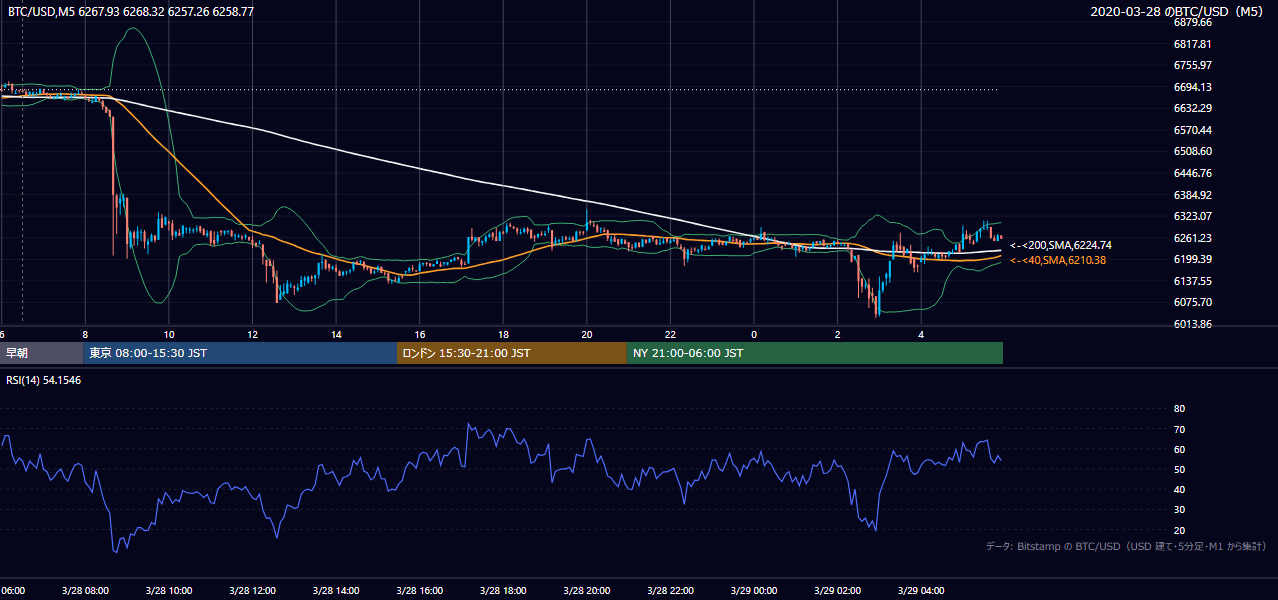Image resolution: width=1278 pixels, height=600 pixels.
Task: Click the 6199.39 price axis label
Action: click(x=1192, y=259)
